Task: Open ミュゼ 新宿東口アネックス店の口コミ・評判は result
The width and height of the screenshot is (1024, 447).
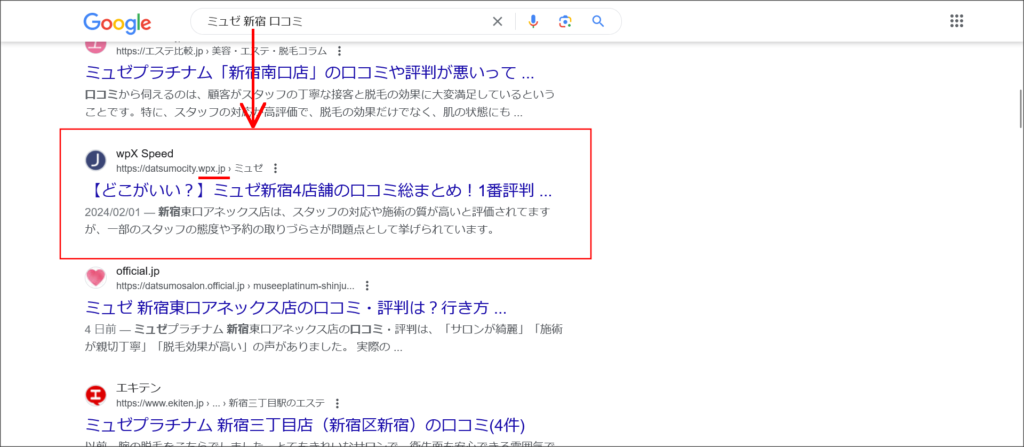Action: click(x=296, y=308)
